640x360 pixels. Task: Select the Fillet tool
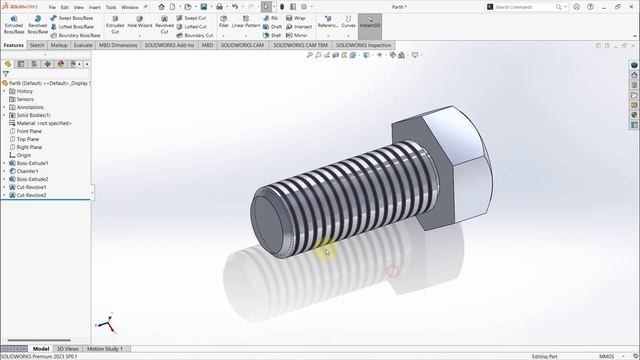(x=223, y=22)
